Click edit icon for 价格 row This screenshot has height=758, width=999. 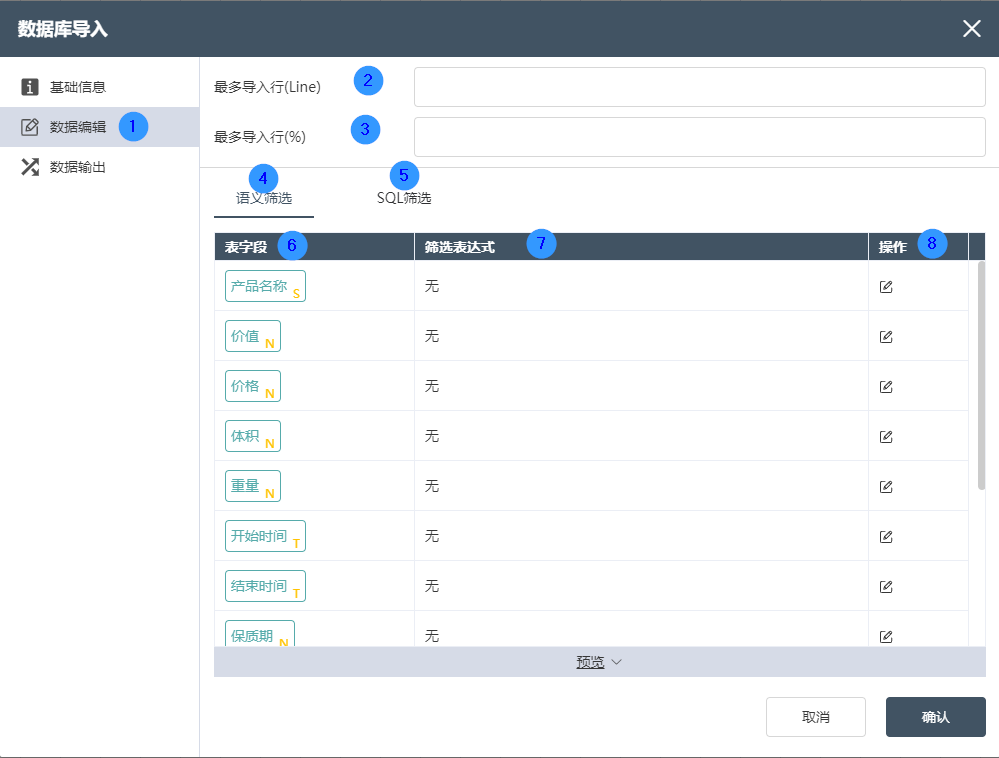886,387
